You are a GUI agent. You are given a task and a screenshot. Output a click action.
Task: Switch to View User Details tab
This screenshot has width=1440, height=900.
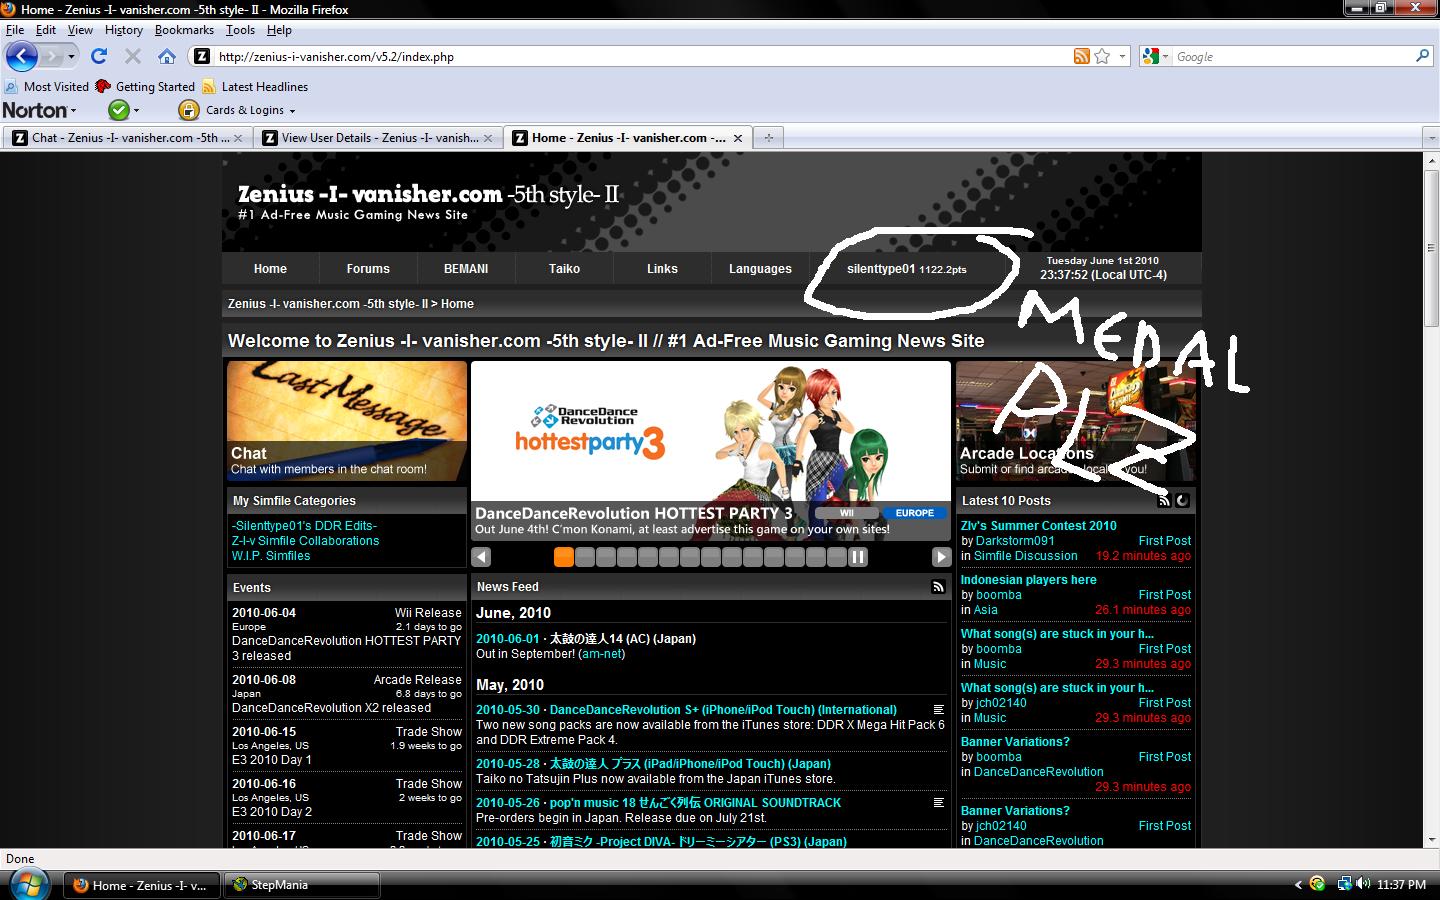click(378, 138)
